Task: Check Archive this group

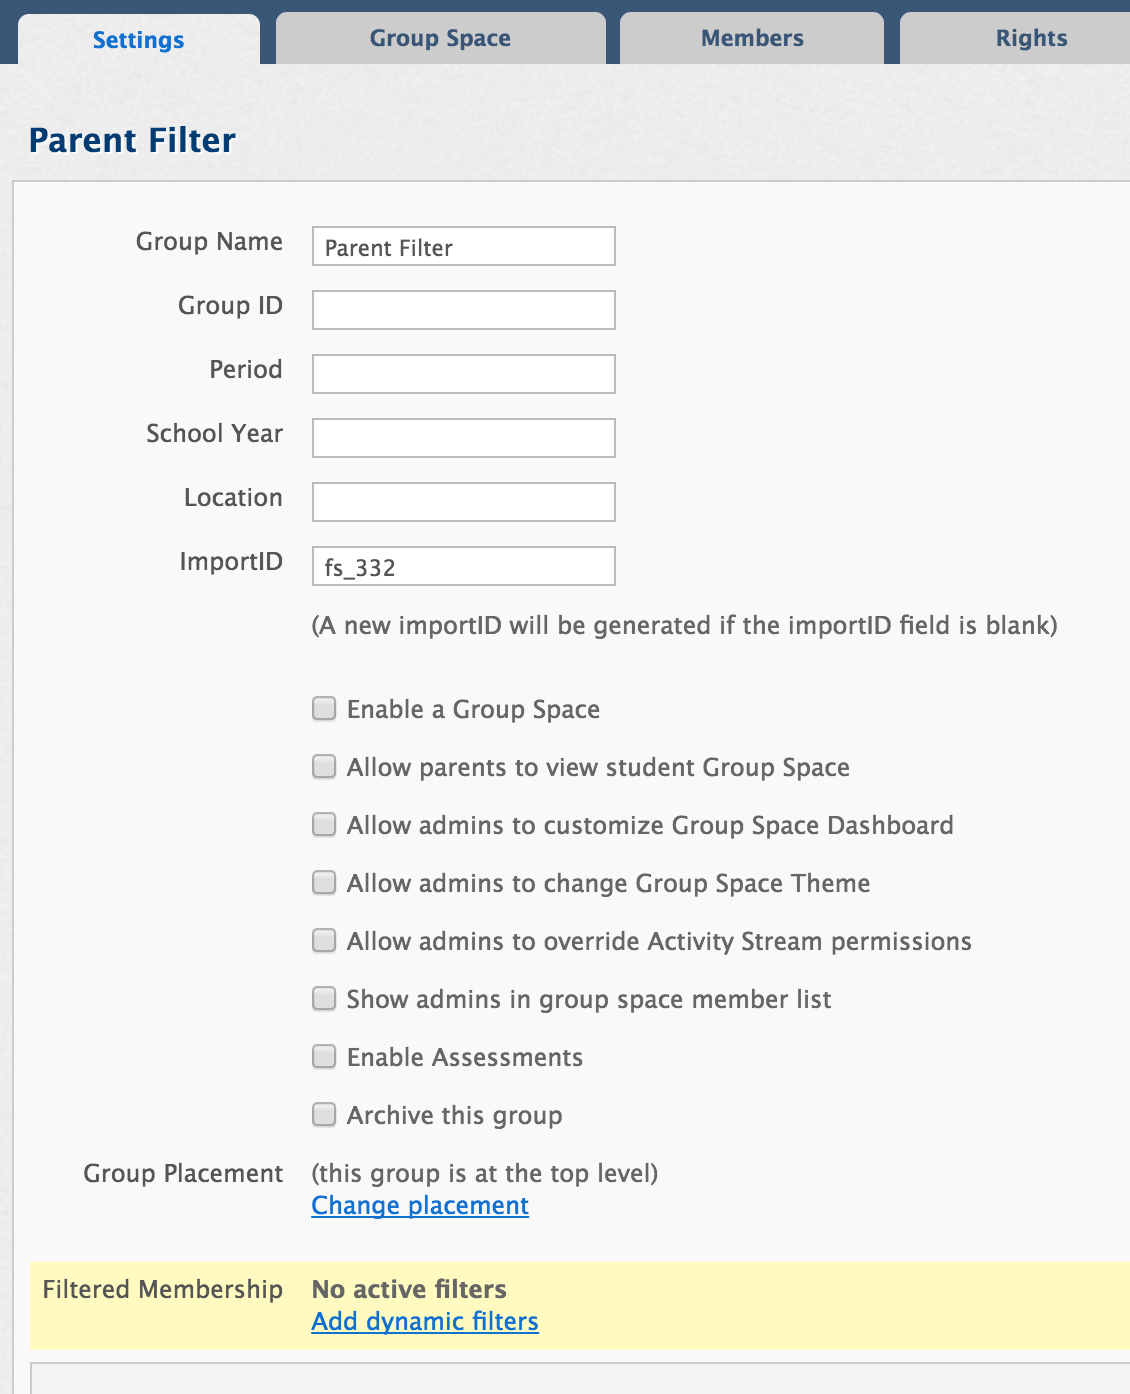Action: [324, 1115]
